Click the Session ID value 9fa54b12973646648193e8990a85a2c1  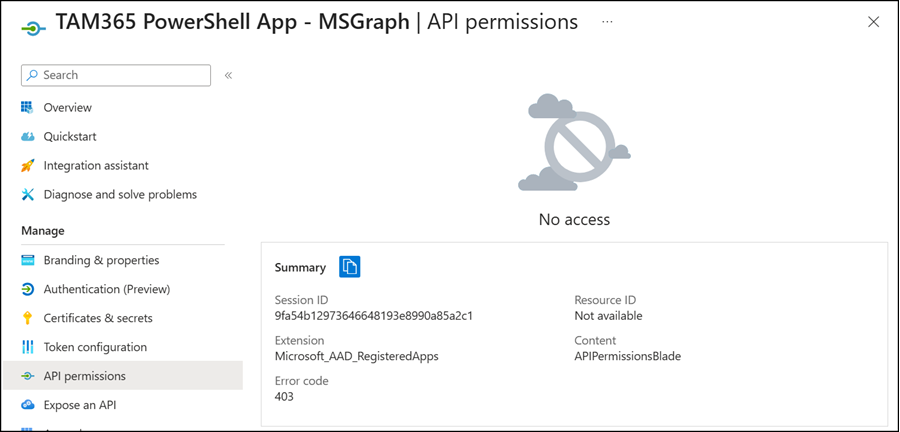point(374,316)
